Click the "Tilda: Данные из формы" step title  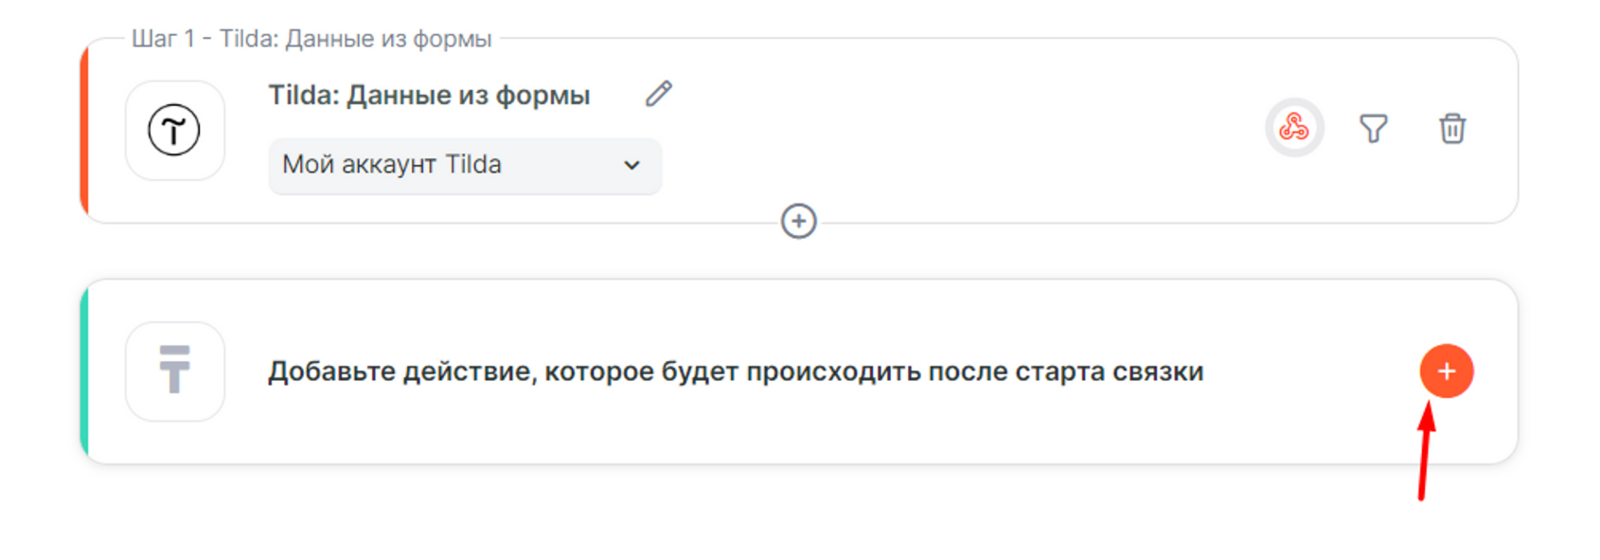point(429,95)
